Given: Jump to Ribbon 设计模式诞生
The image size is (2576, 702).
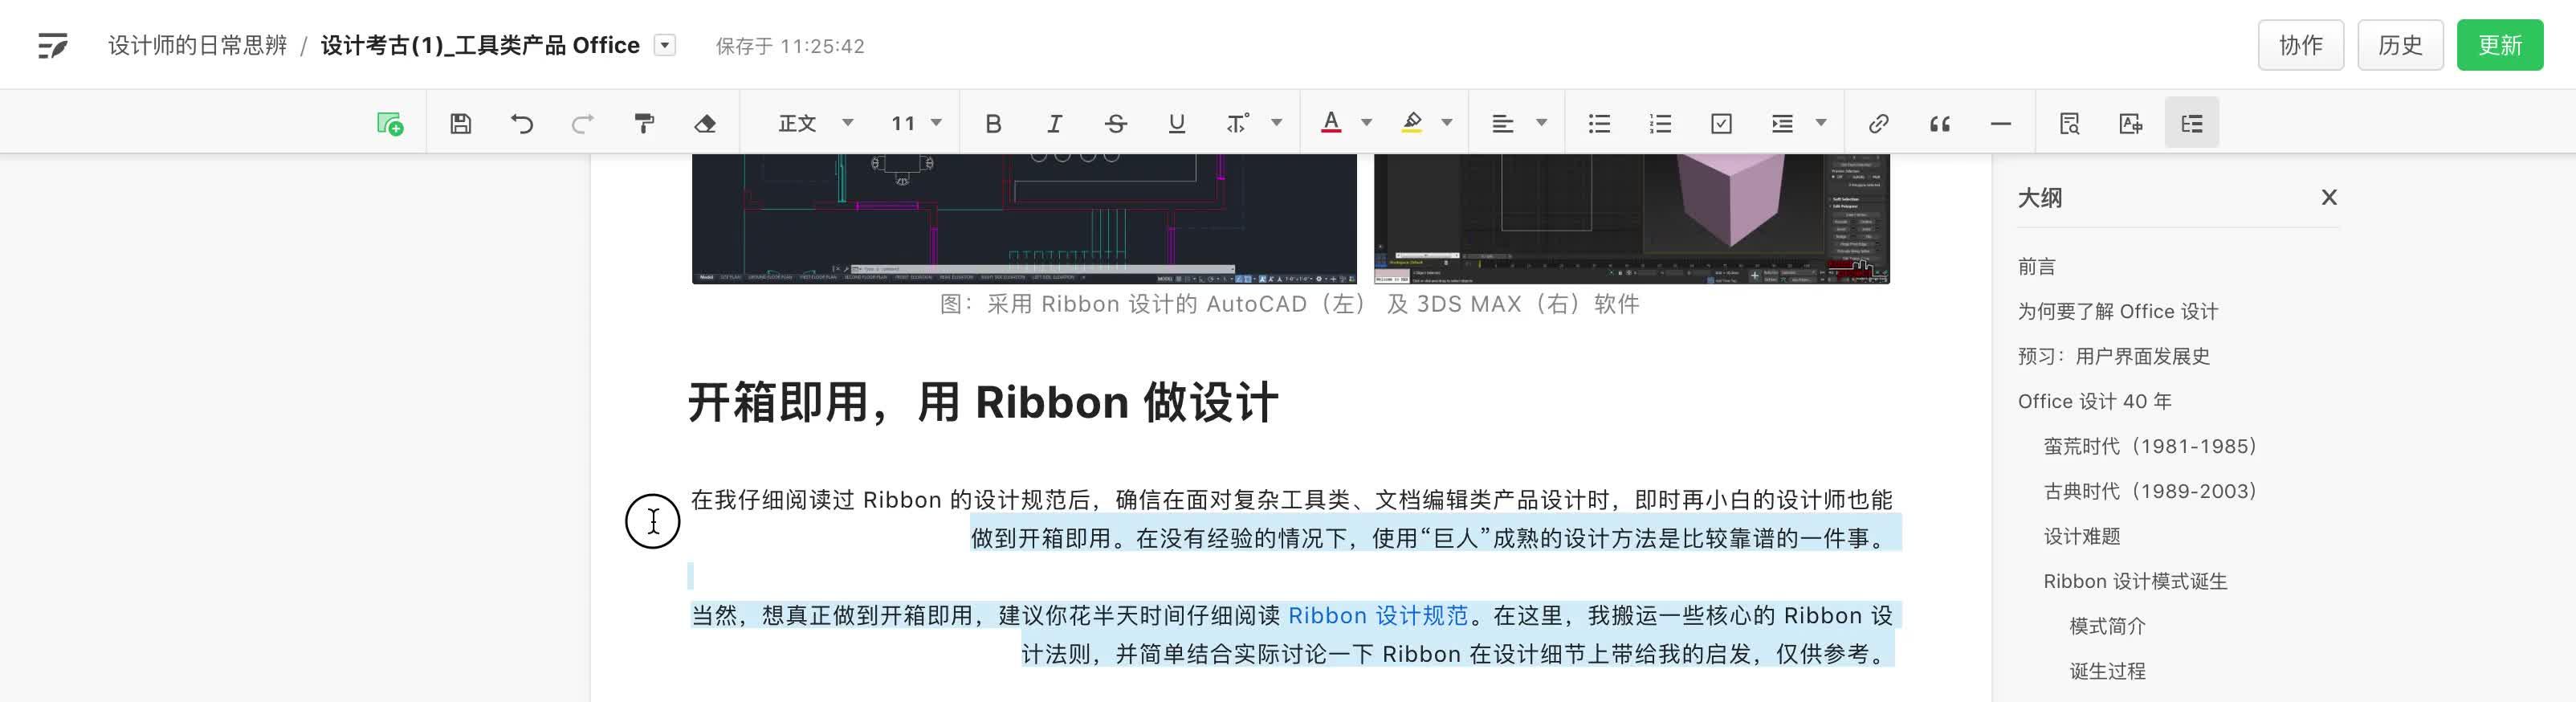Looking at the screenshot, I should [2135, 581].
